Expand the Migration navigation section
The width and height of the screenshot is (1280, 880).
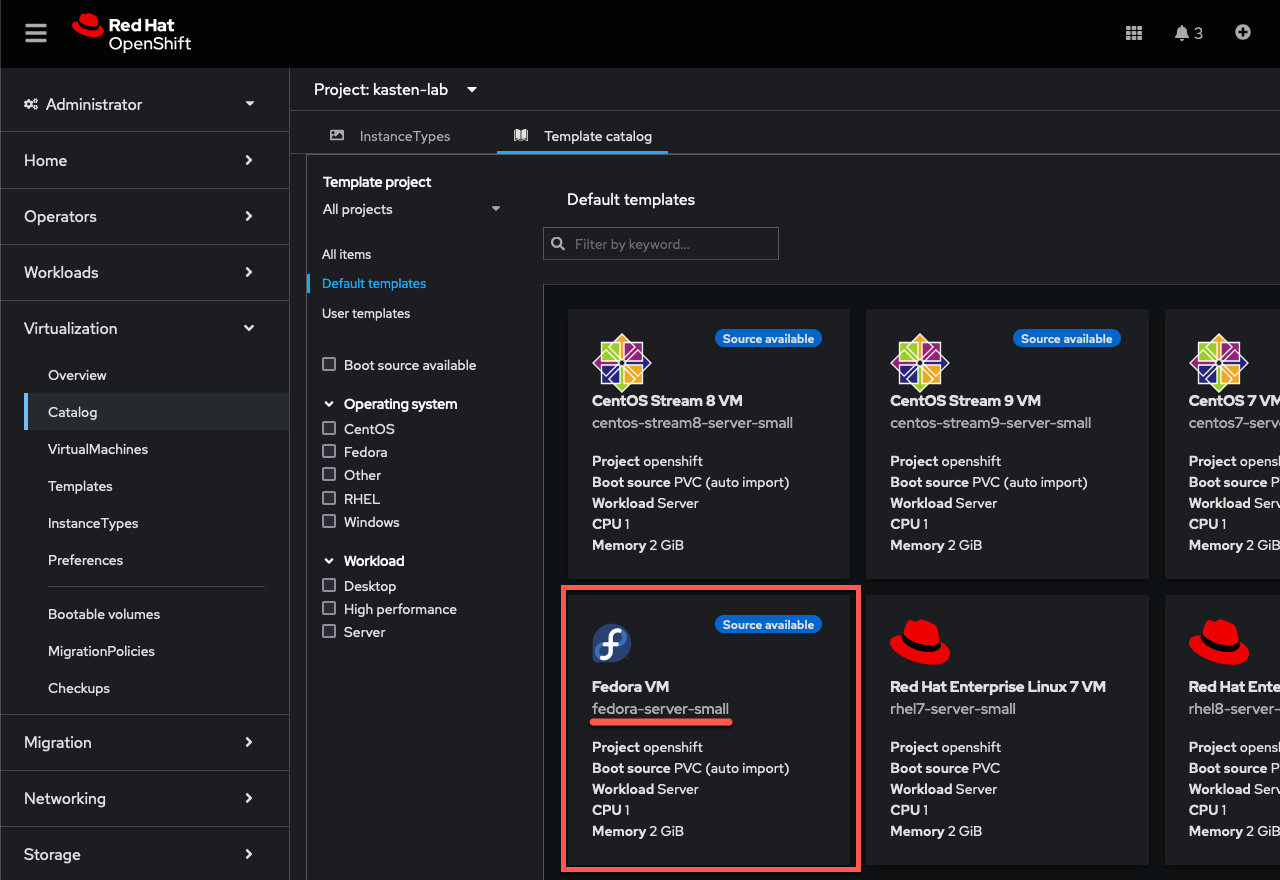[x=145, y=742]
